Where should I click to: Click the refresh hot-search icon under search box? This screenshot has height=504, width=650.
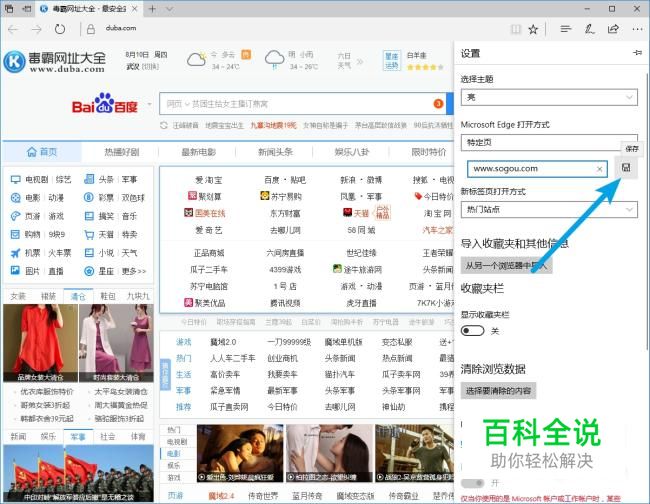click(x=164, y=125)
